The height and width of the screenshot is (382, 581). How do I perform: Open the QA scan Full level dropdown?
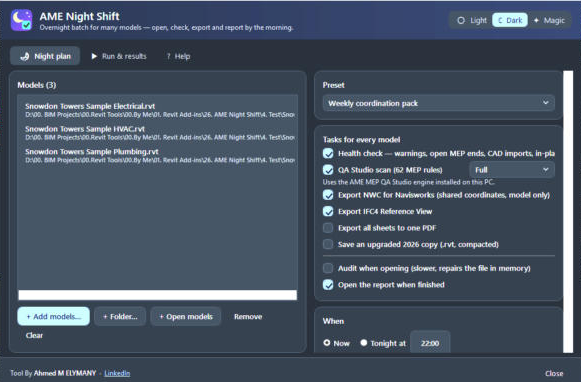click(512, 170)
